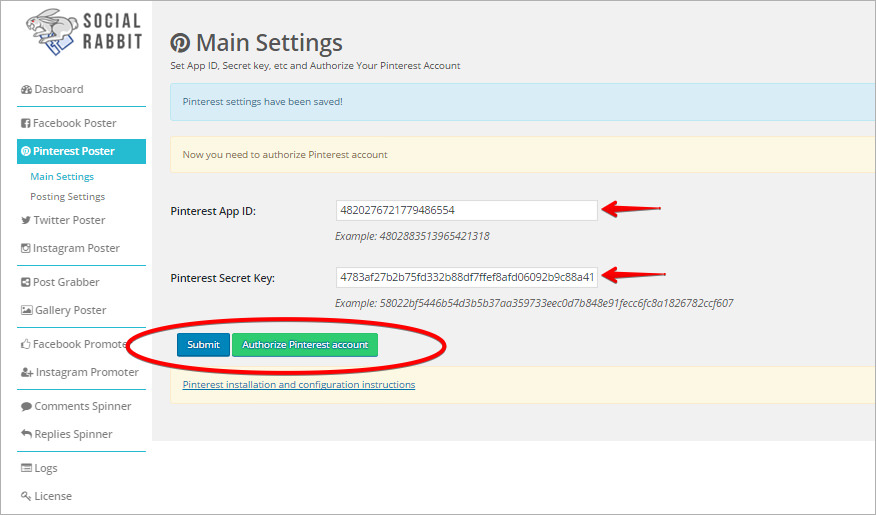The width and height of the screenshot is (876, 515).
Task: Click the Comments Spinner bubble icon
Action: (x=26, y=406)
